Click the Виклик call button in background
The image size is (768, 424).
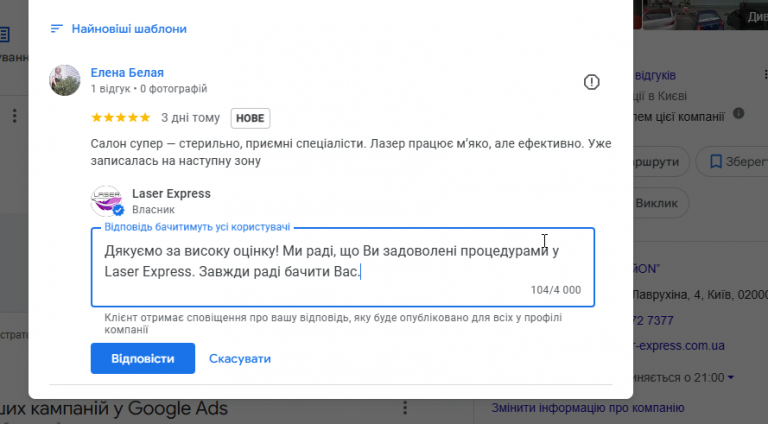[x=661, y=203]
